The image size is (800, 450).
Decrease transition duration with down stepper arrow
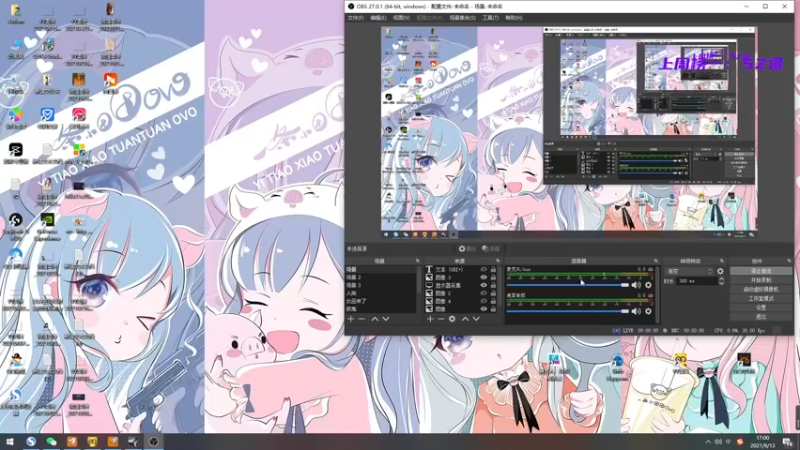click(x=721, y=283)
